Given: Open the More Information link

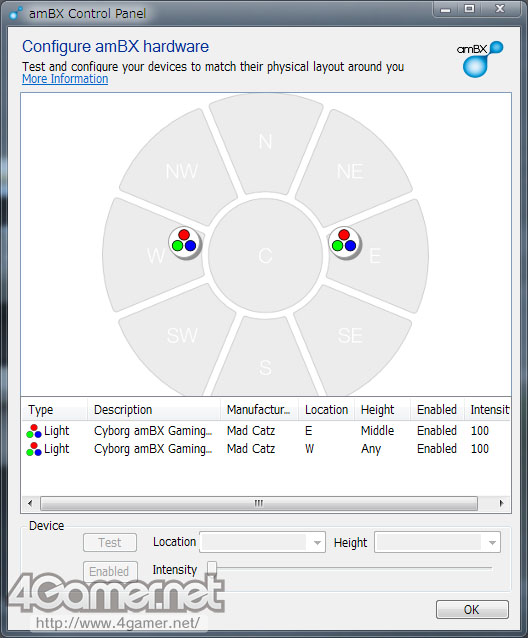Looking at the screenshot, I should pyautogui.click(x=65, y=79).
